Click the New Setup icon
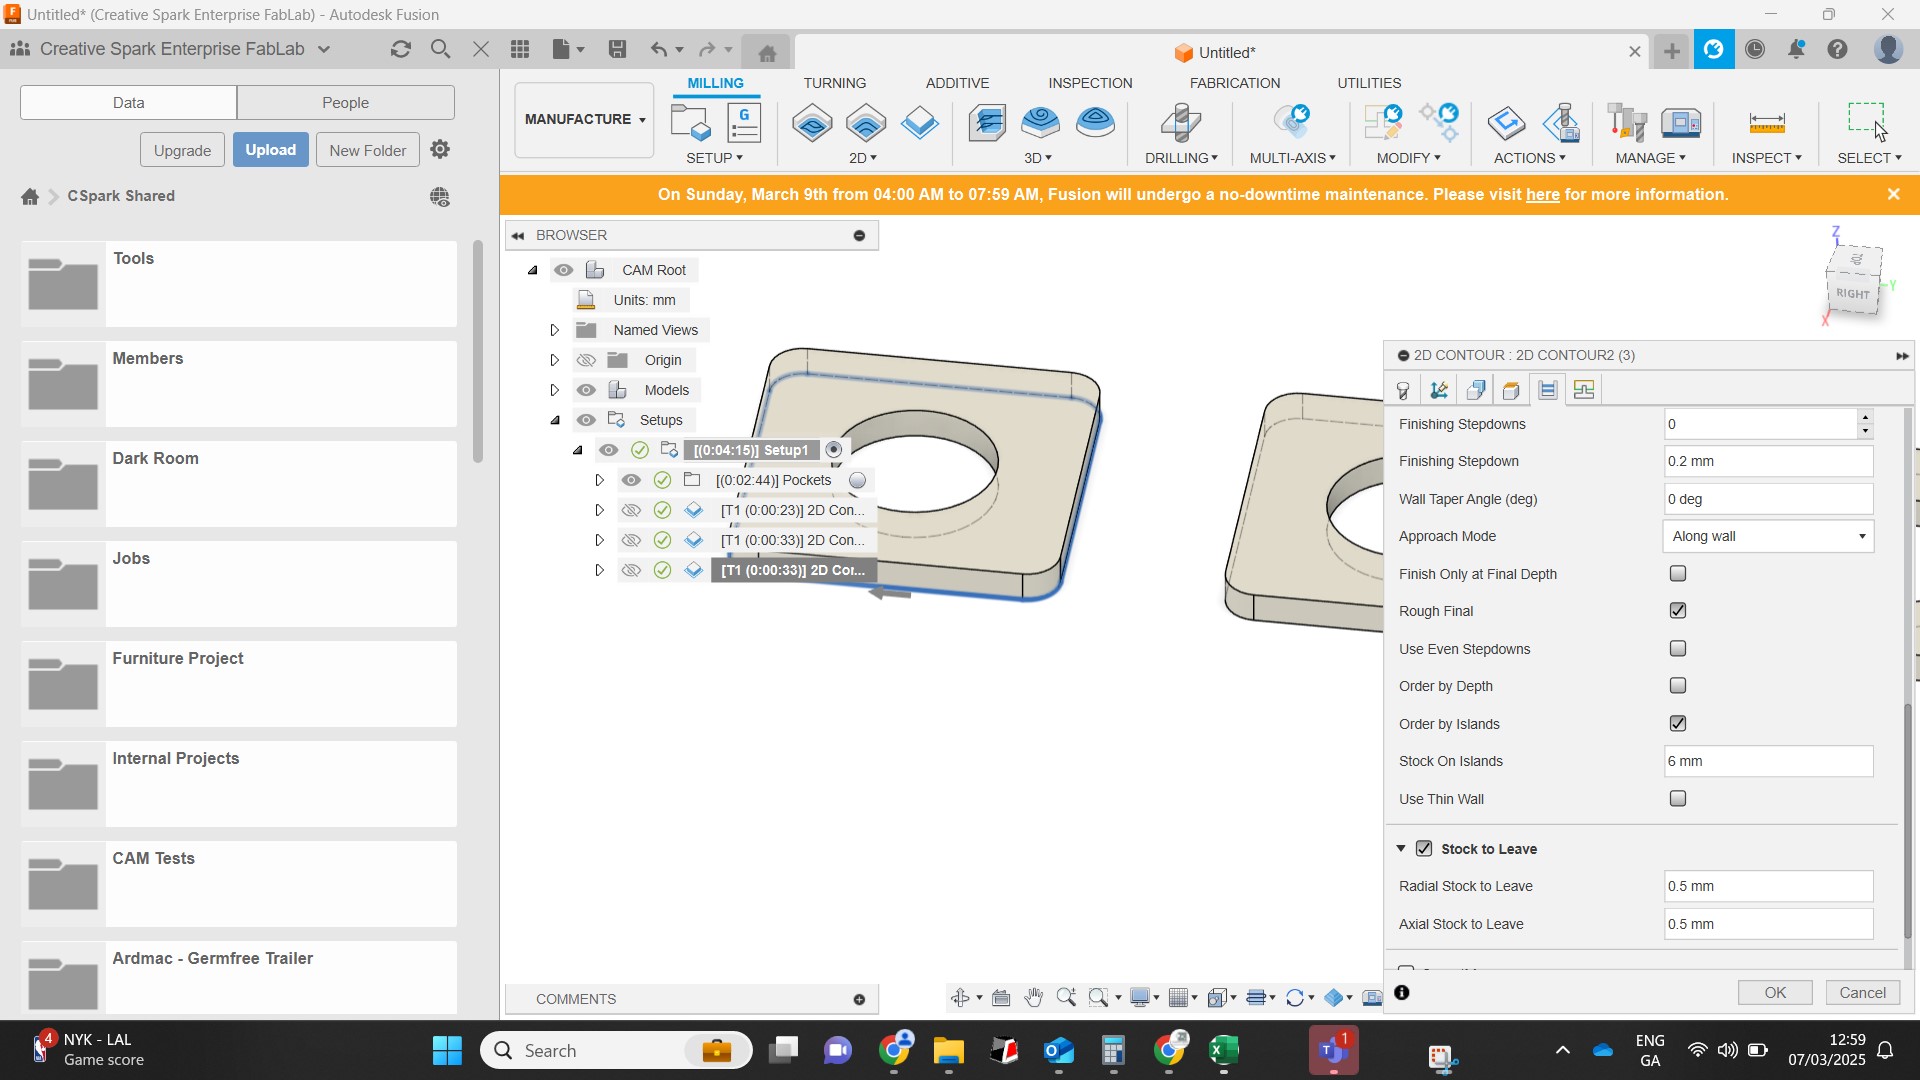This screenshot has height=1080, width=1920. point(690,123)
